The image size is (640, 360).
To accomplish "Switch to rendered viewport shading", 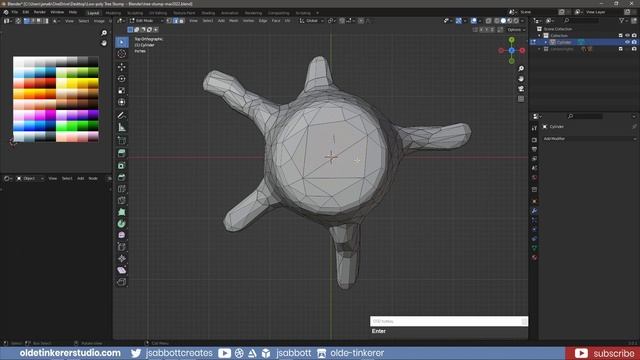I will tap(516, 21).
